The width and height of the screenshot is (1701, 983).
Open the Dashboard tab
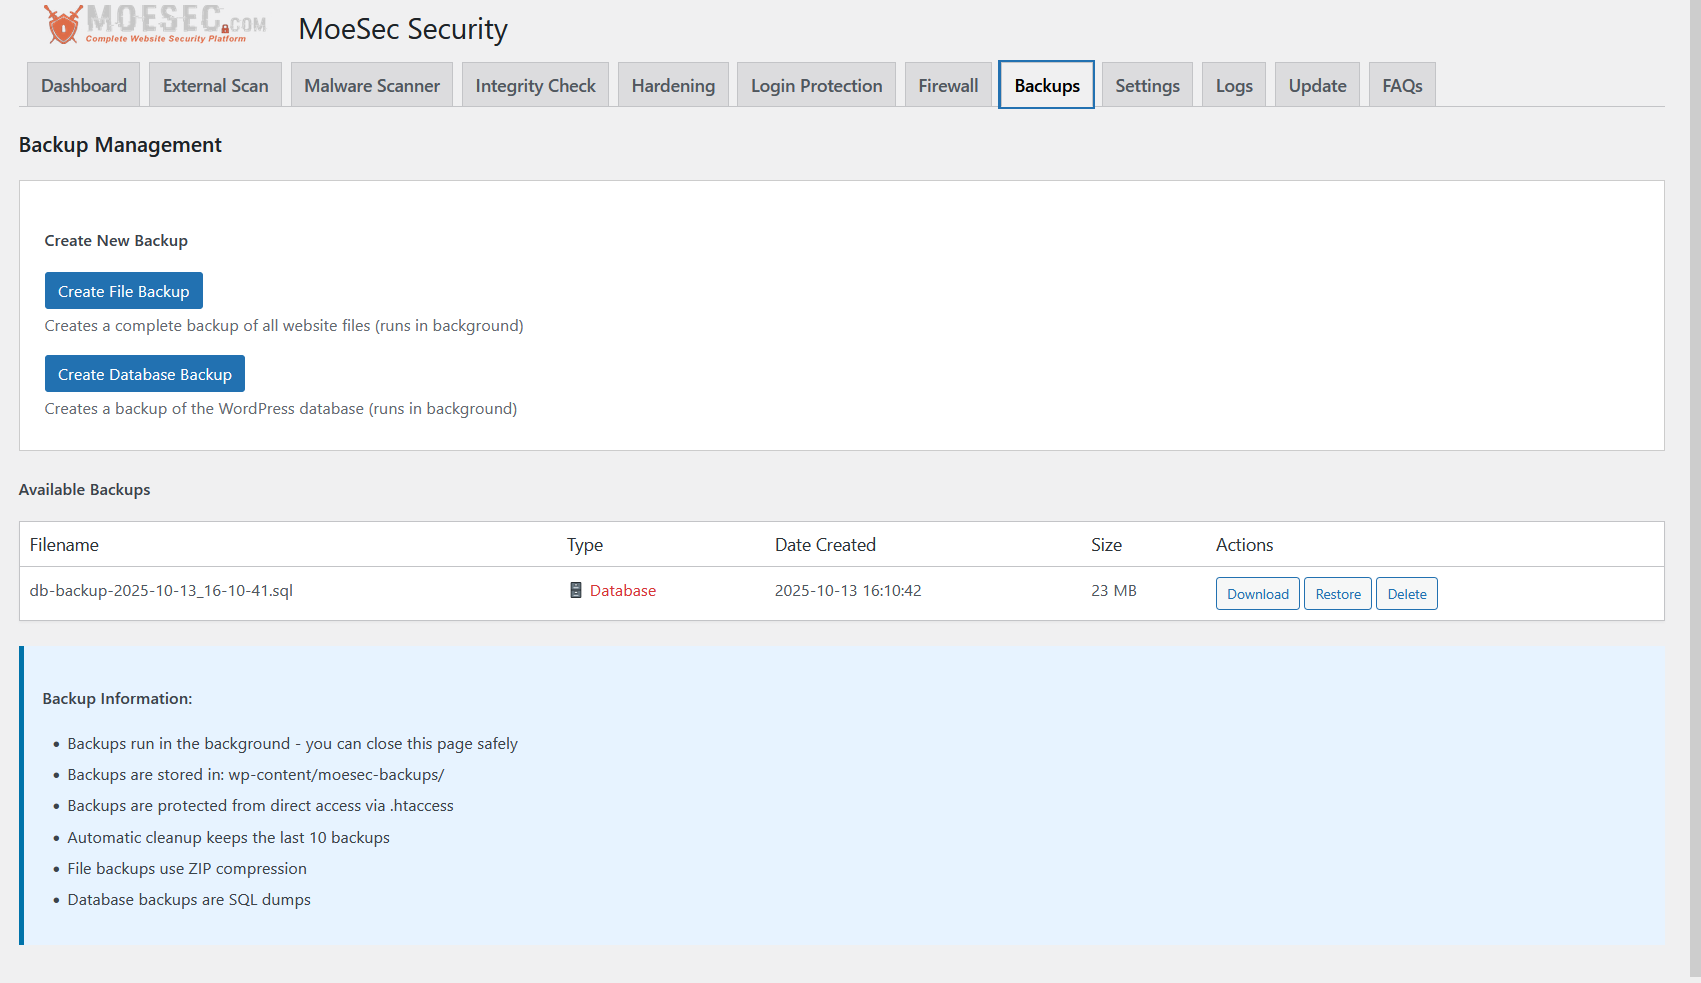(84, 85)
